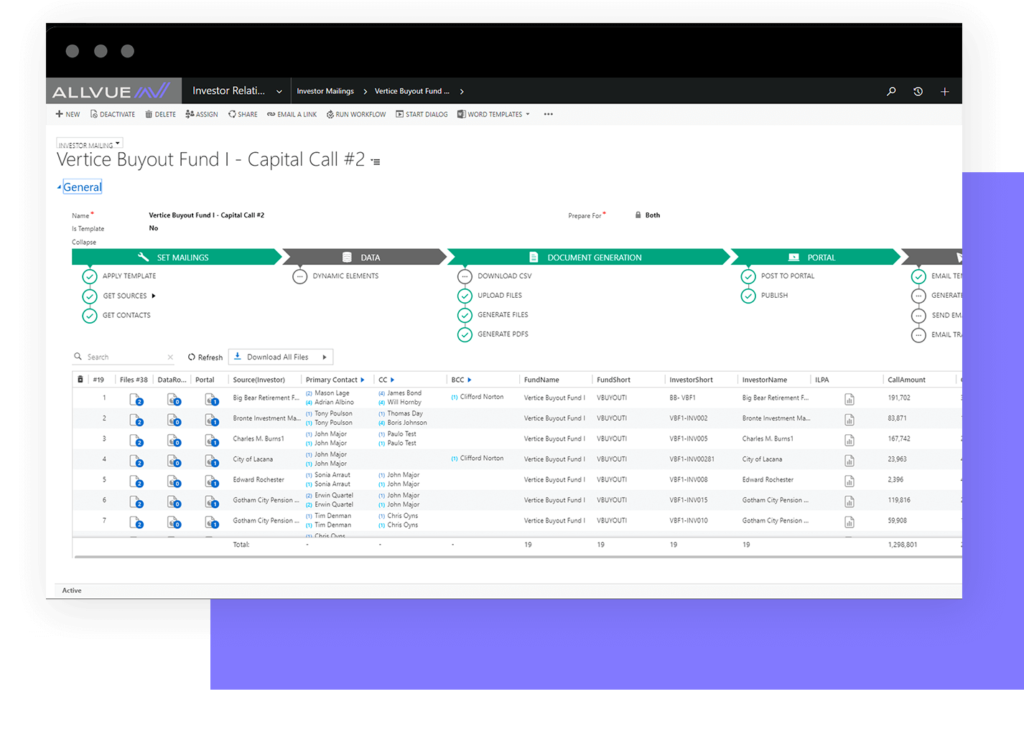Screen dimensions: 1024x732
Task: Click RUN WORKFLOW command
Action: pos(356,114)
